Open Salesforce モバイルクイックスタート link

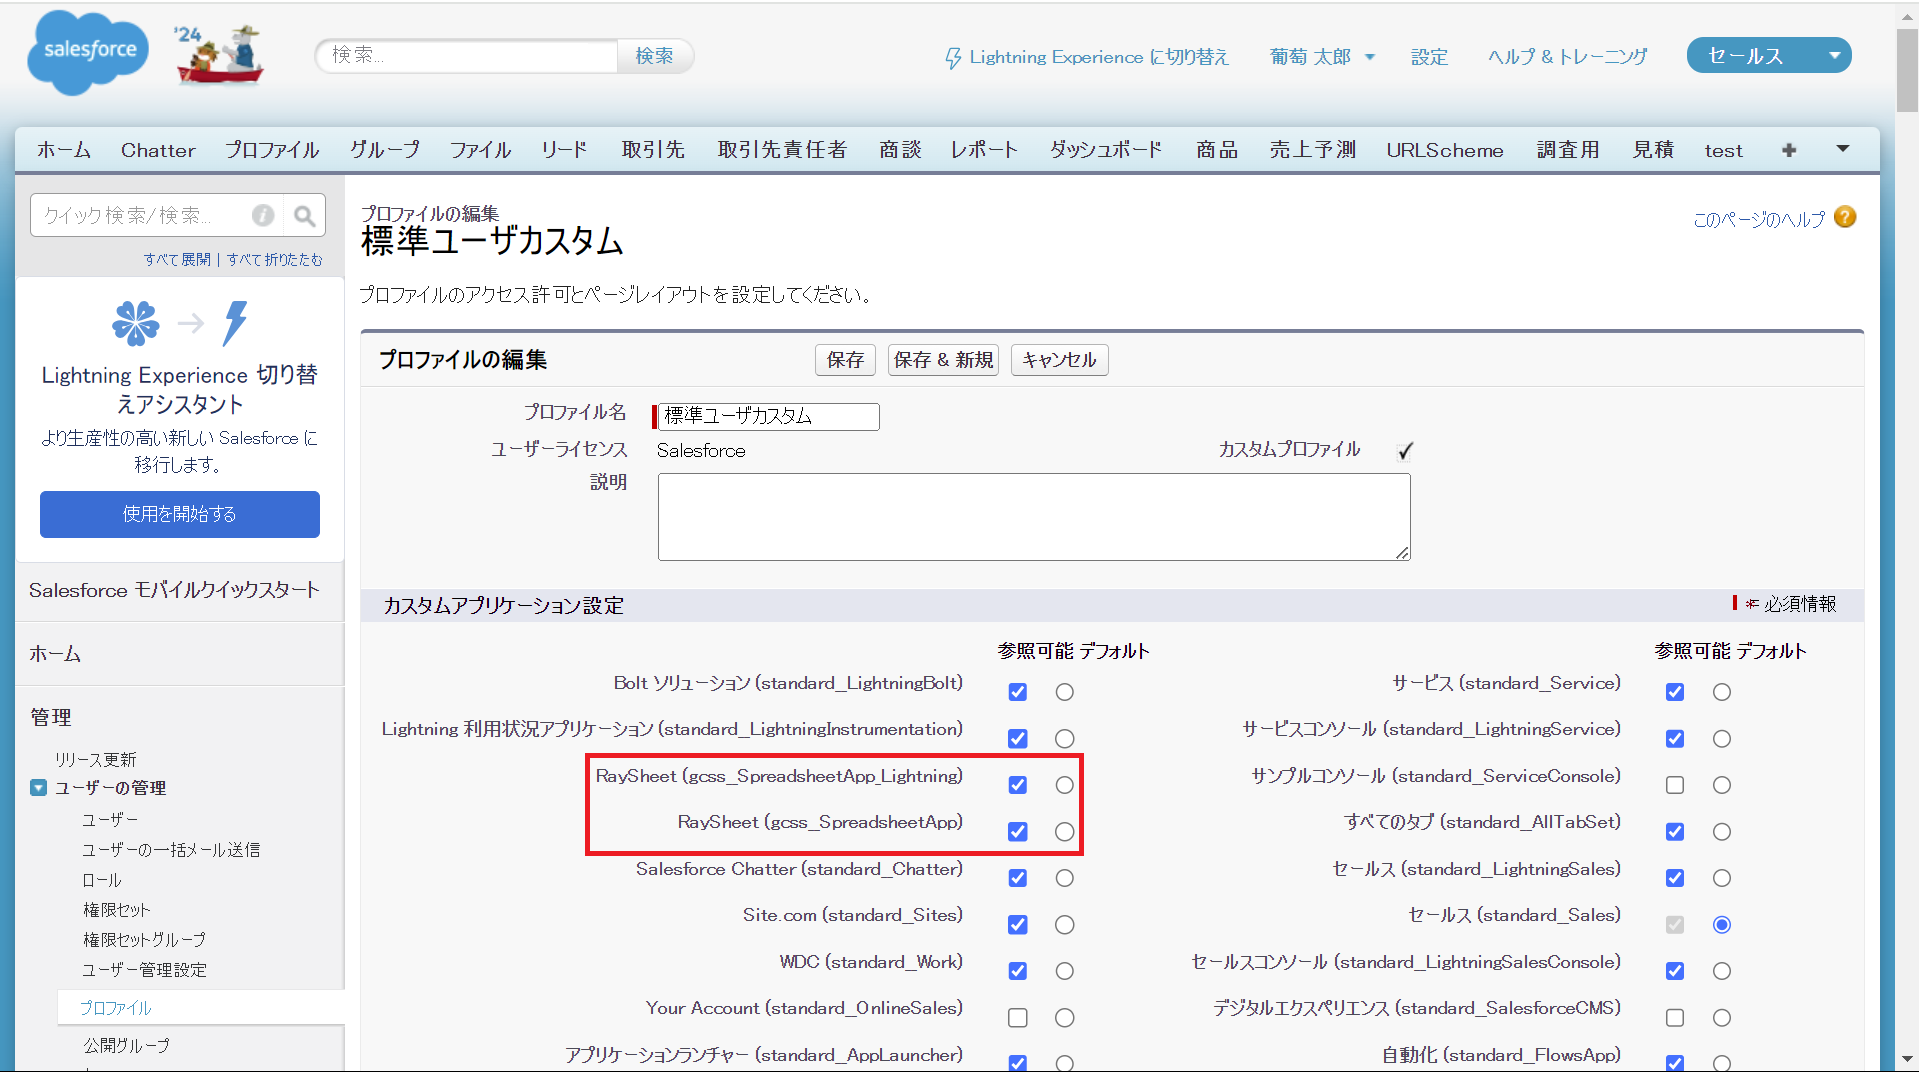tap(174, 590)
